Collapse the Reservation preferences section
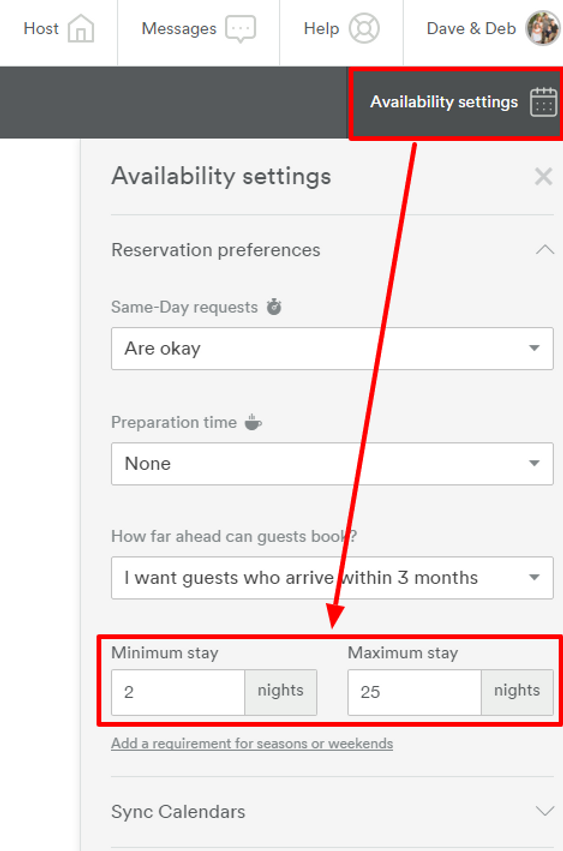The width and height of the screenshot is (563, 851). click(x=545, y=250)
